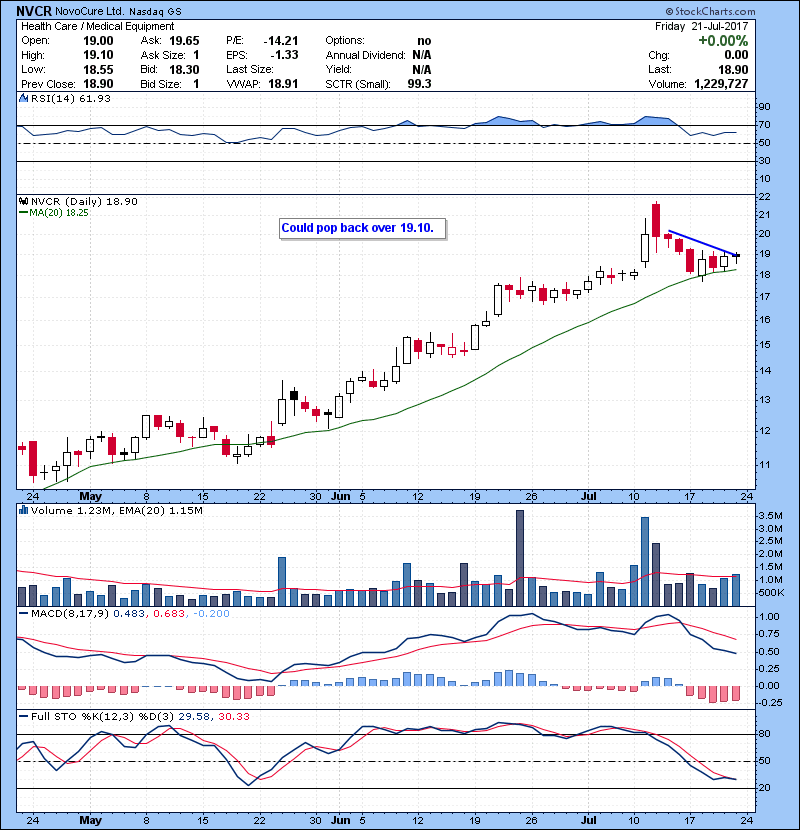
Task: Click the Bid Size label
Action: pos(161,84)
